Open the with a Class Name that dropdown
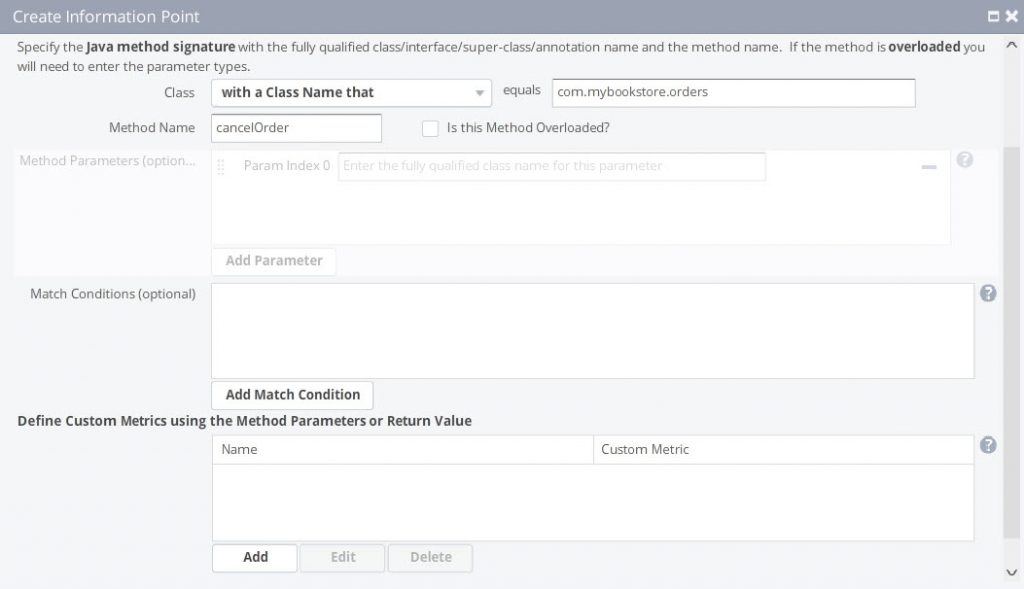 (350, 92)
